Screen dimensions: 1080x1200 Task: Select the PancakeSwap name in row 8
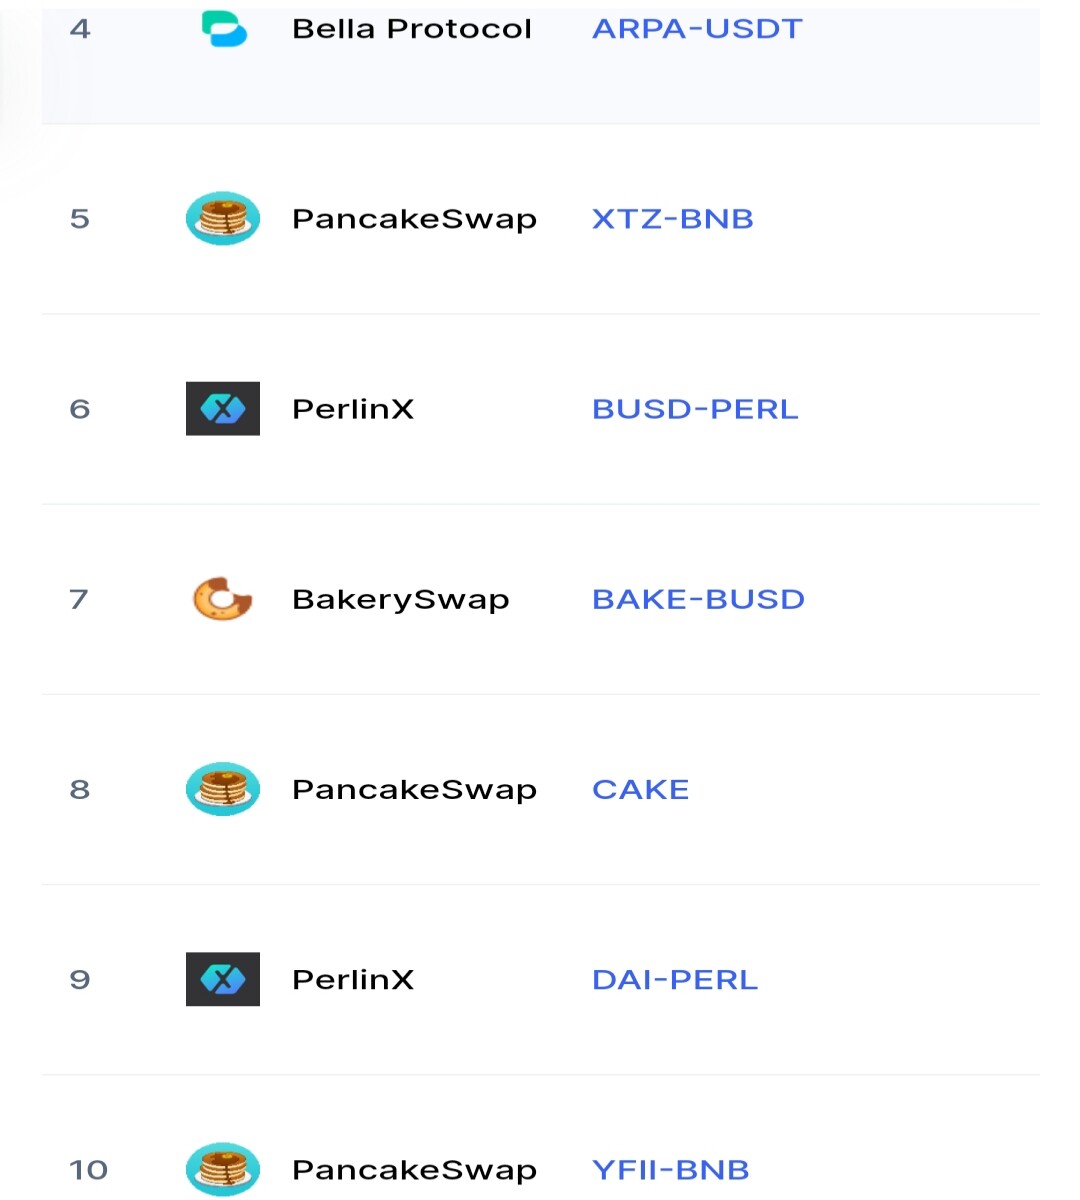414,791
